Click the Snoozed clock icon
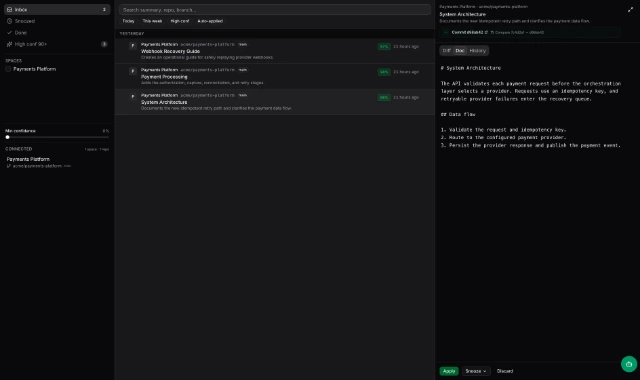Viewport: 640px width, 380px height. (x=9, y=21)
